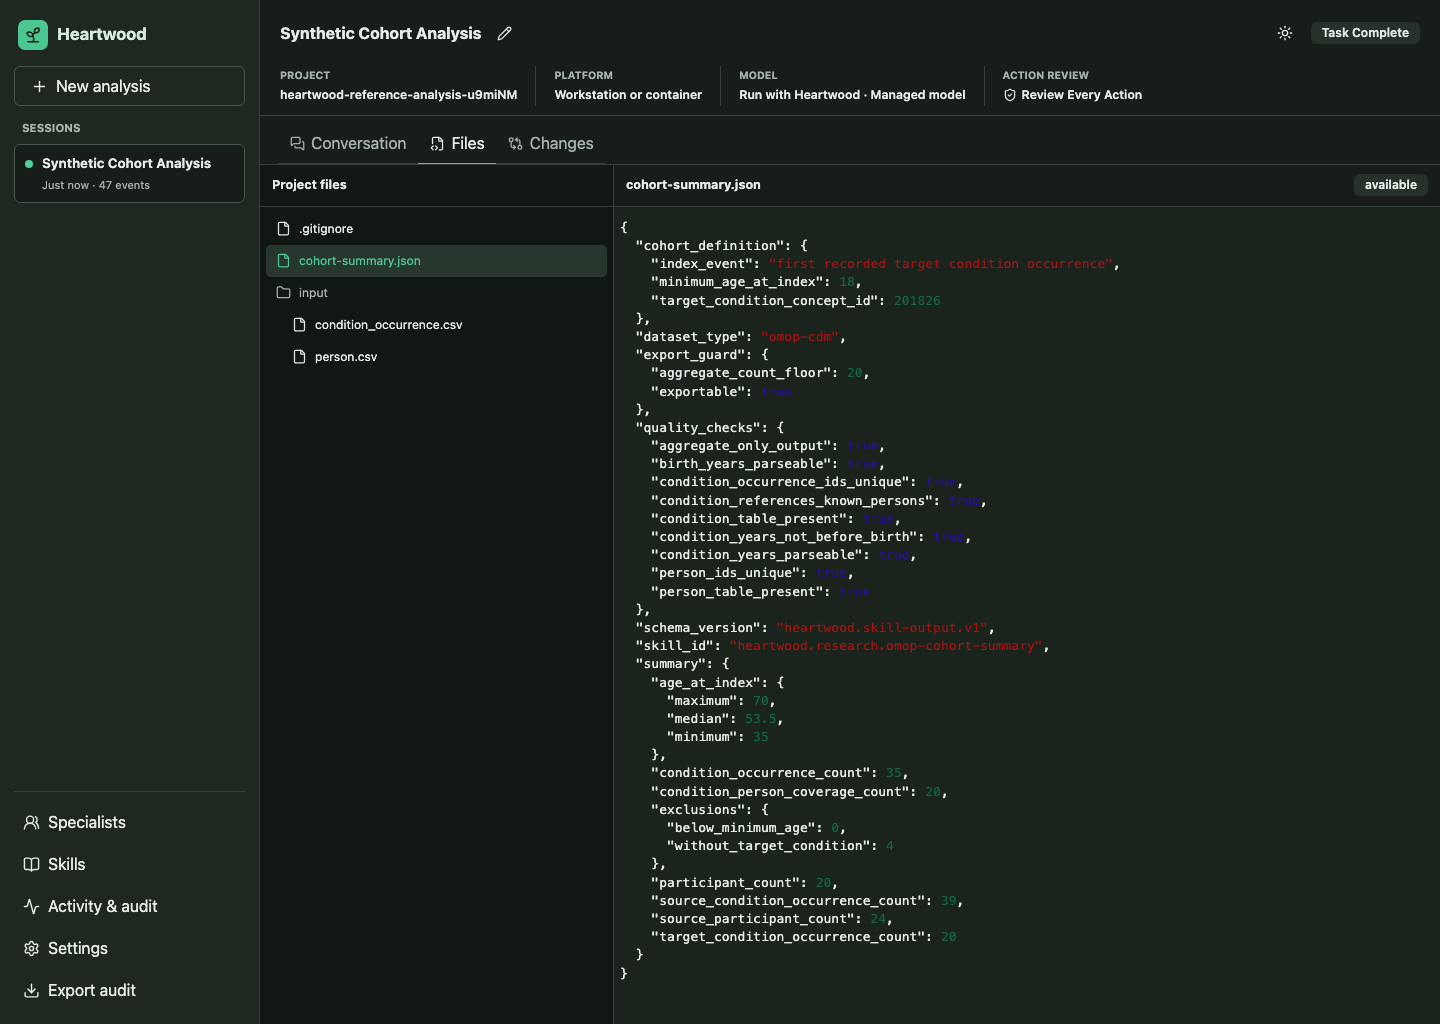Screen dimensions: 1440x1024
Task: Toggle the light/dark theme sun icon
Action: tap(1285, 33)
